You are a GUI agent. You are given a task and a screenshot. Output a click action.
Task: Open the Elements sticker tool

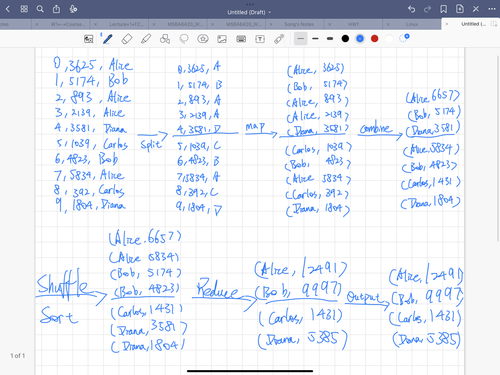(203, 39)
